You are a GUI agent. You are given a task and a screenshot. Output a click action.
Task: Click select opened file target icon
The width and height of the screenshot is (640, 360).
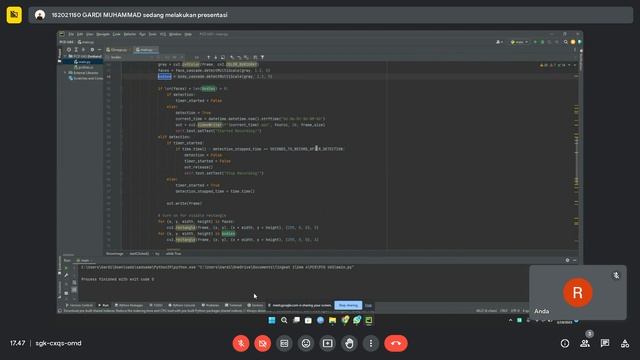[x=69, y=49]
